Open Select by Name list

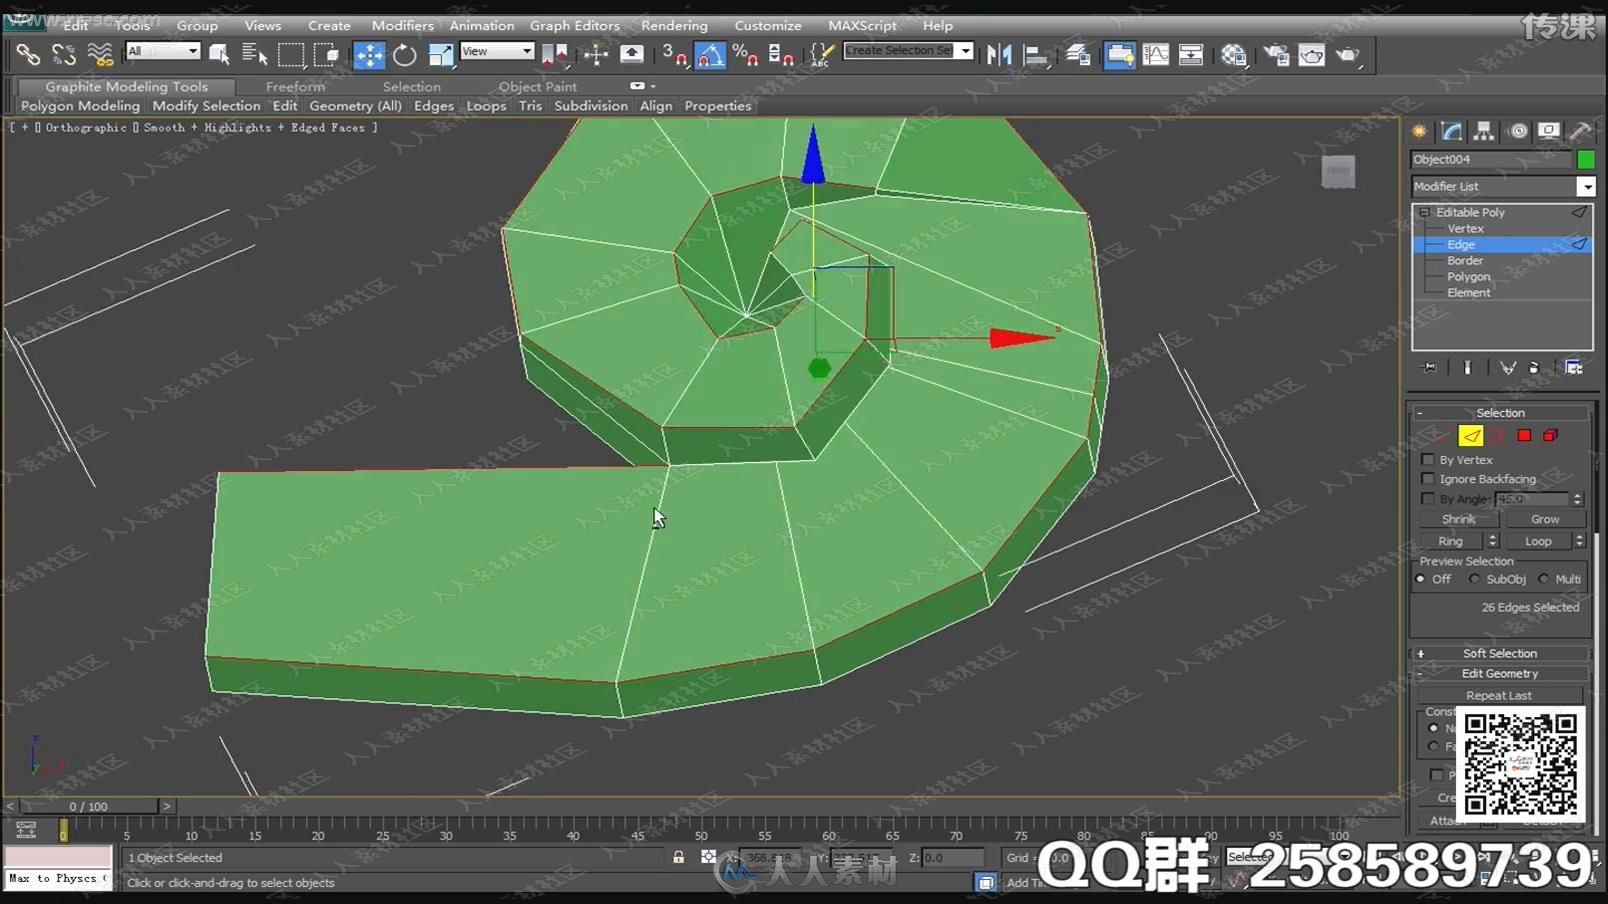(255, 55)
